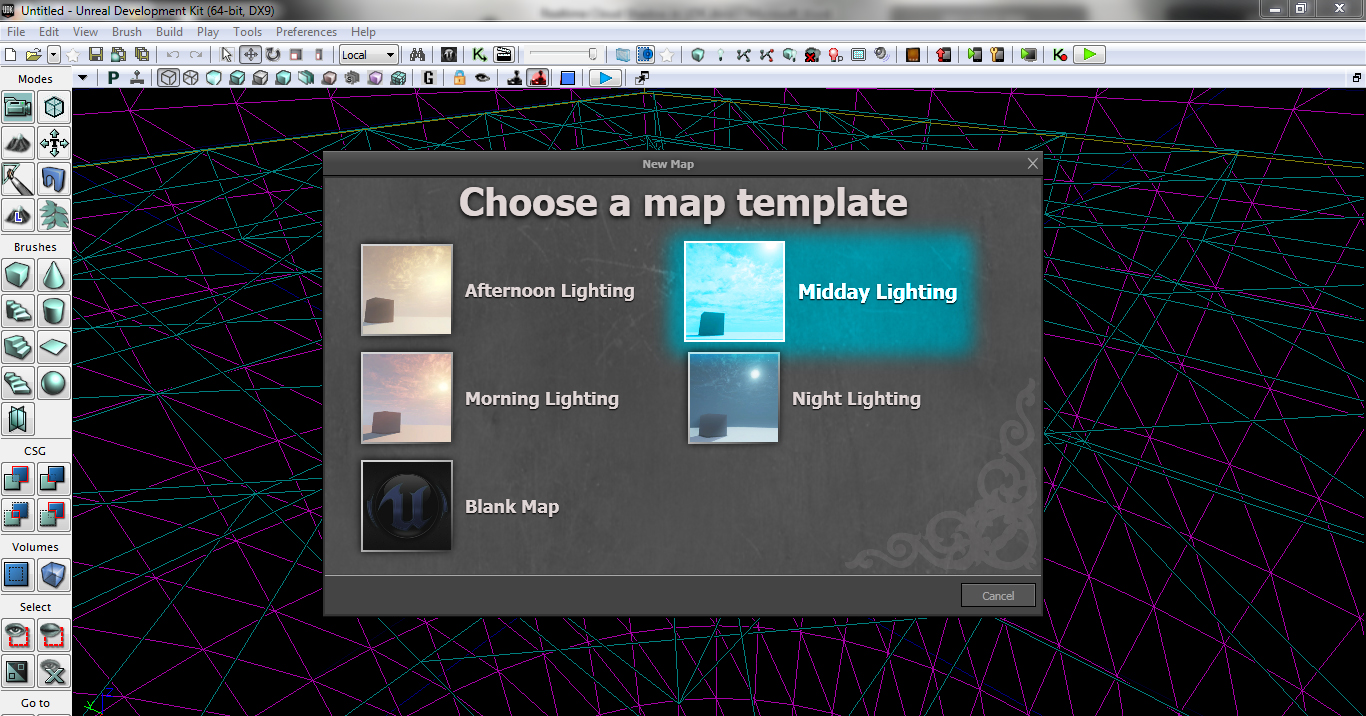Click the New map file icon
The image size is (1366, 716).
(11, 55)
